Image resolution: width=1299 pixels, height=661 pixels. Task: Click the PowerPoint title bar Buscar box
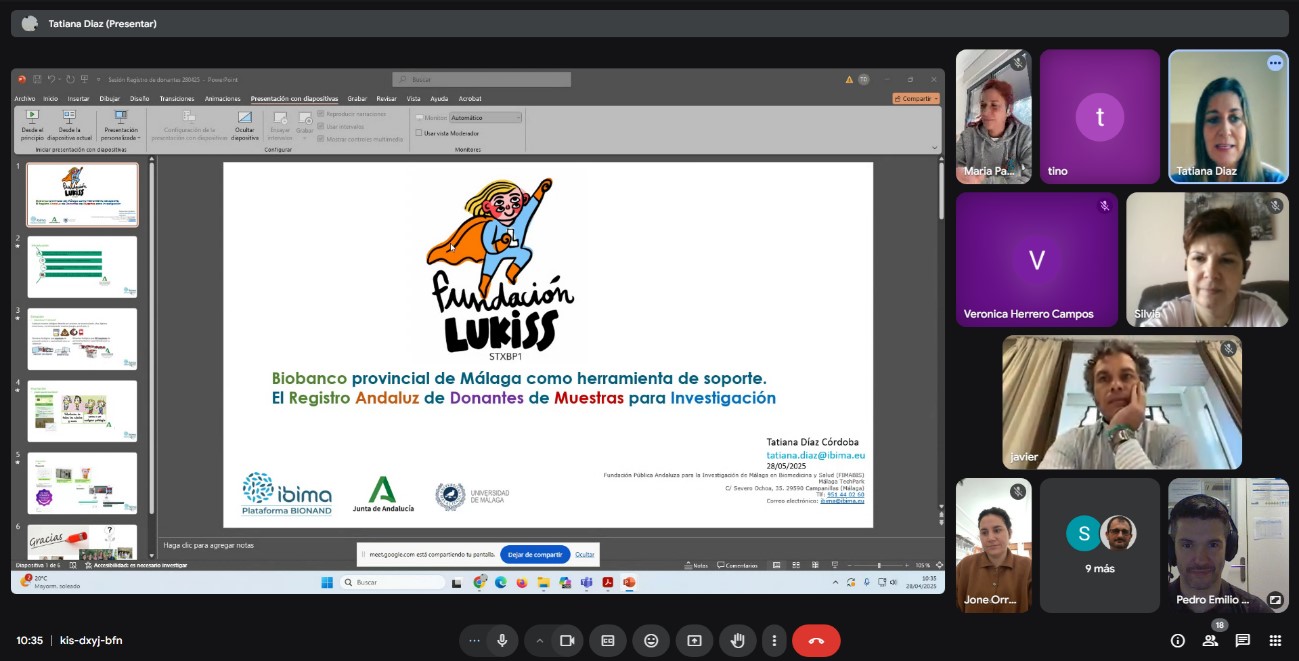click(x=481, y=79)
